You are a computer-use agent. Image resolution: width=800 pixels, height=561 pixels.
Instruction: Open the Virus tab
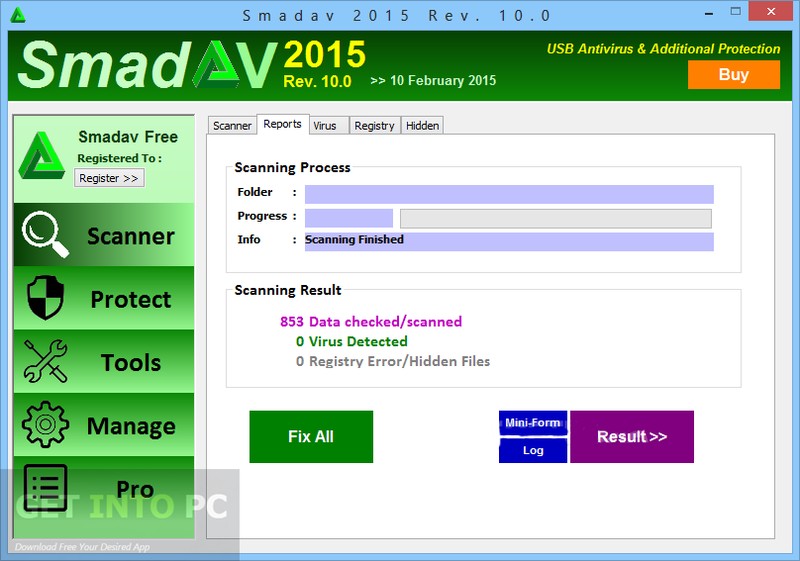[325, 126]
